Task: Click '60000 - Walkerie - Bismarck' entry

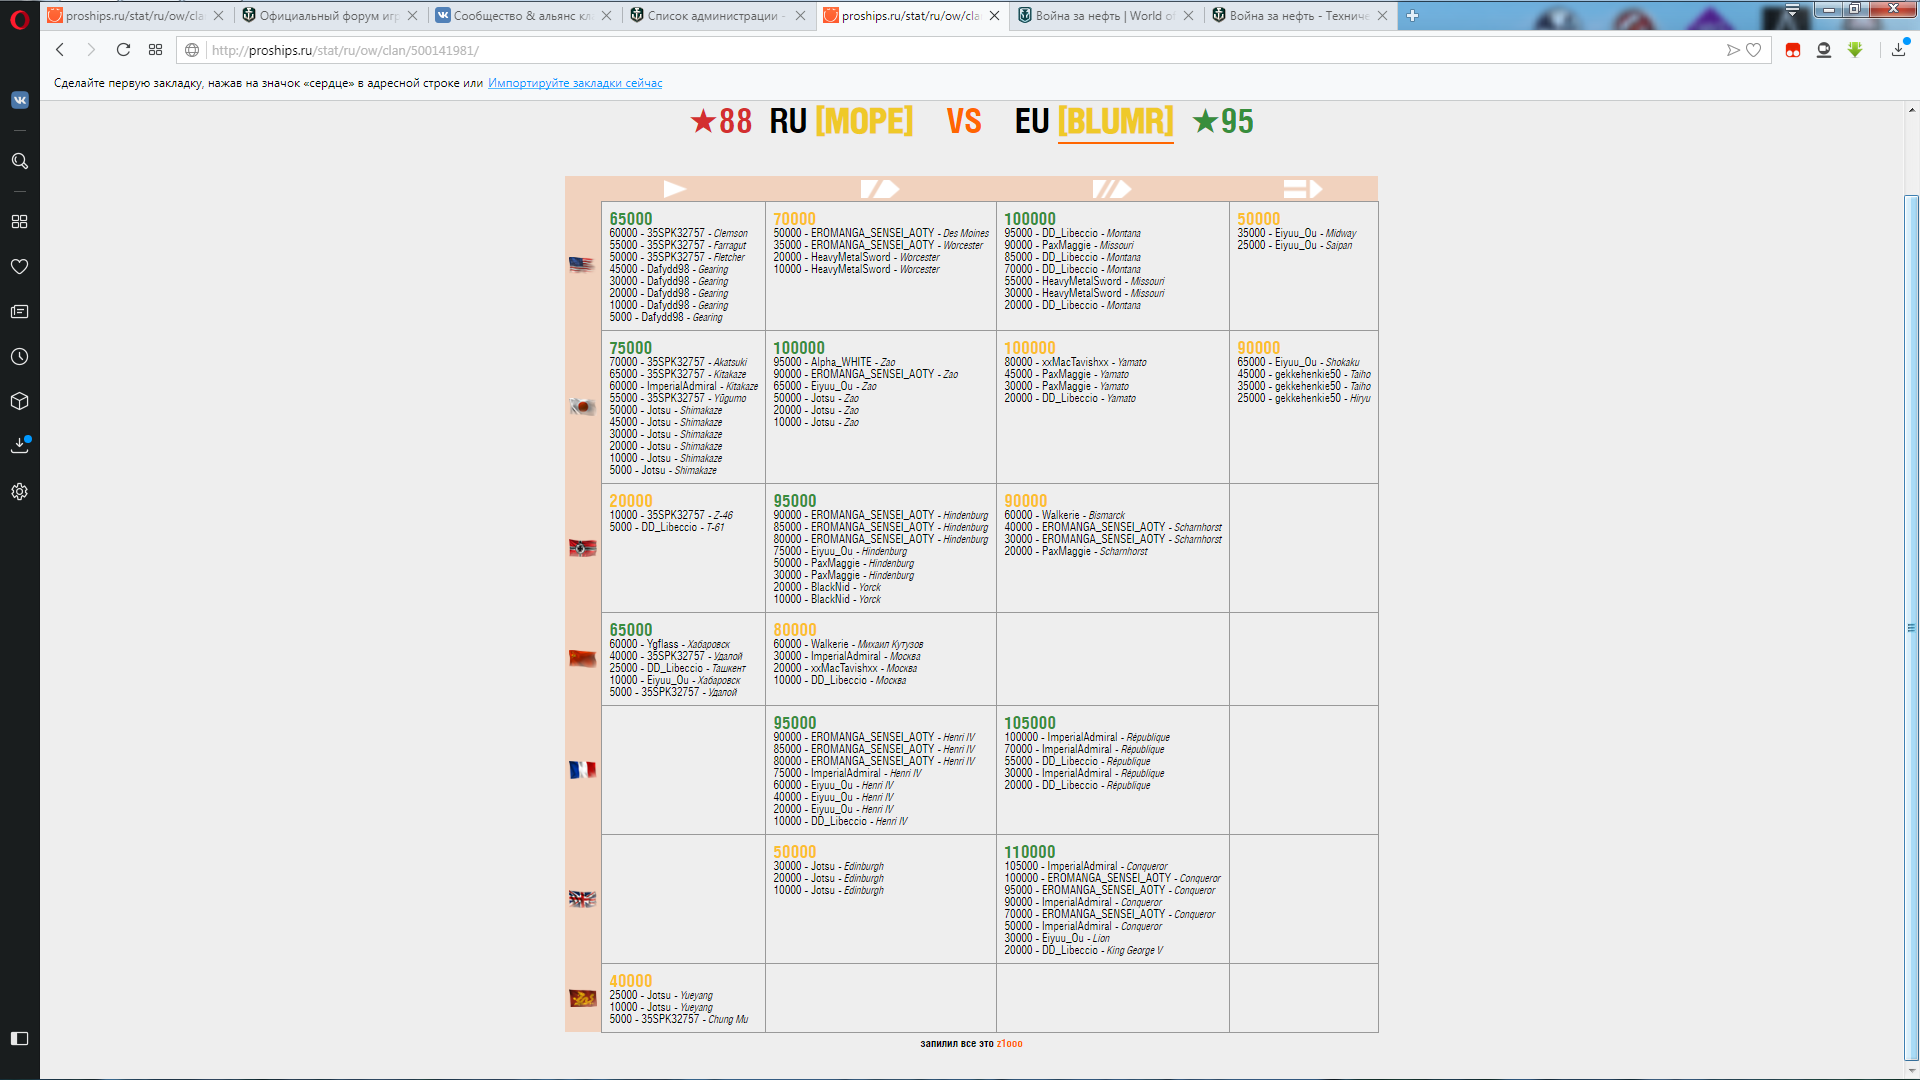Action: 1064,515
